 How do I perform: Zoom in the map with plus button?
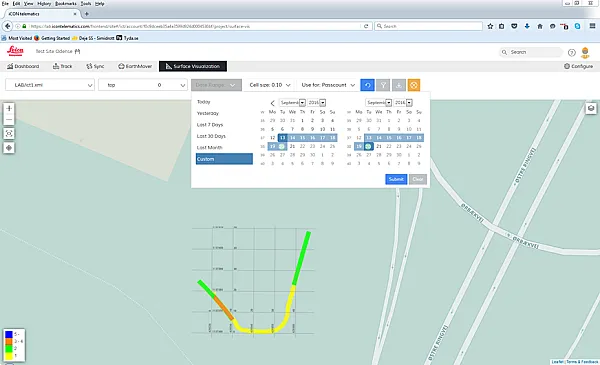[x=9, y=109]
